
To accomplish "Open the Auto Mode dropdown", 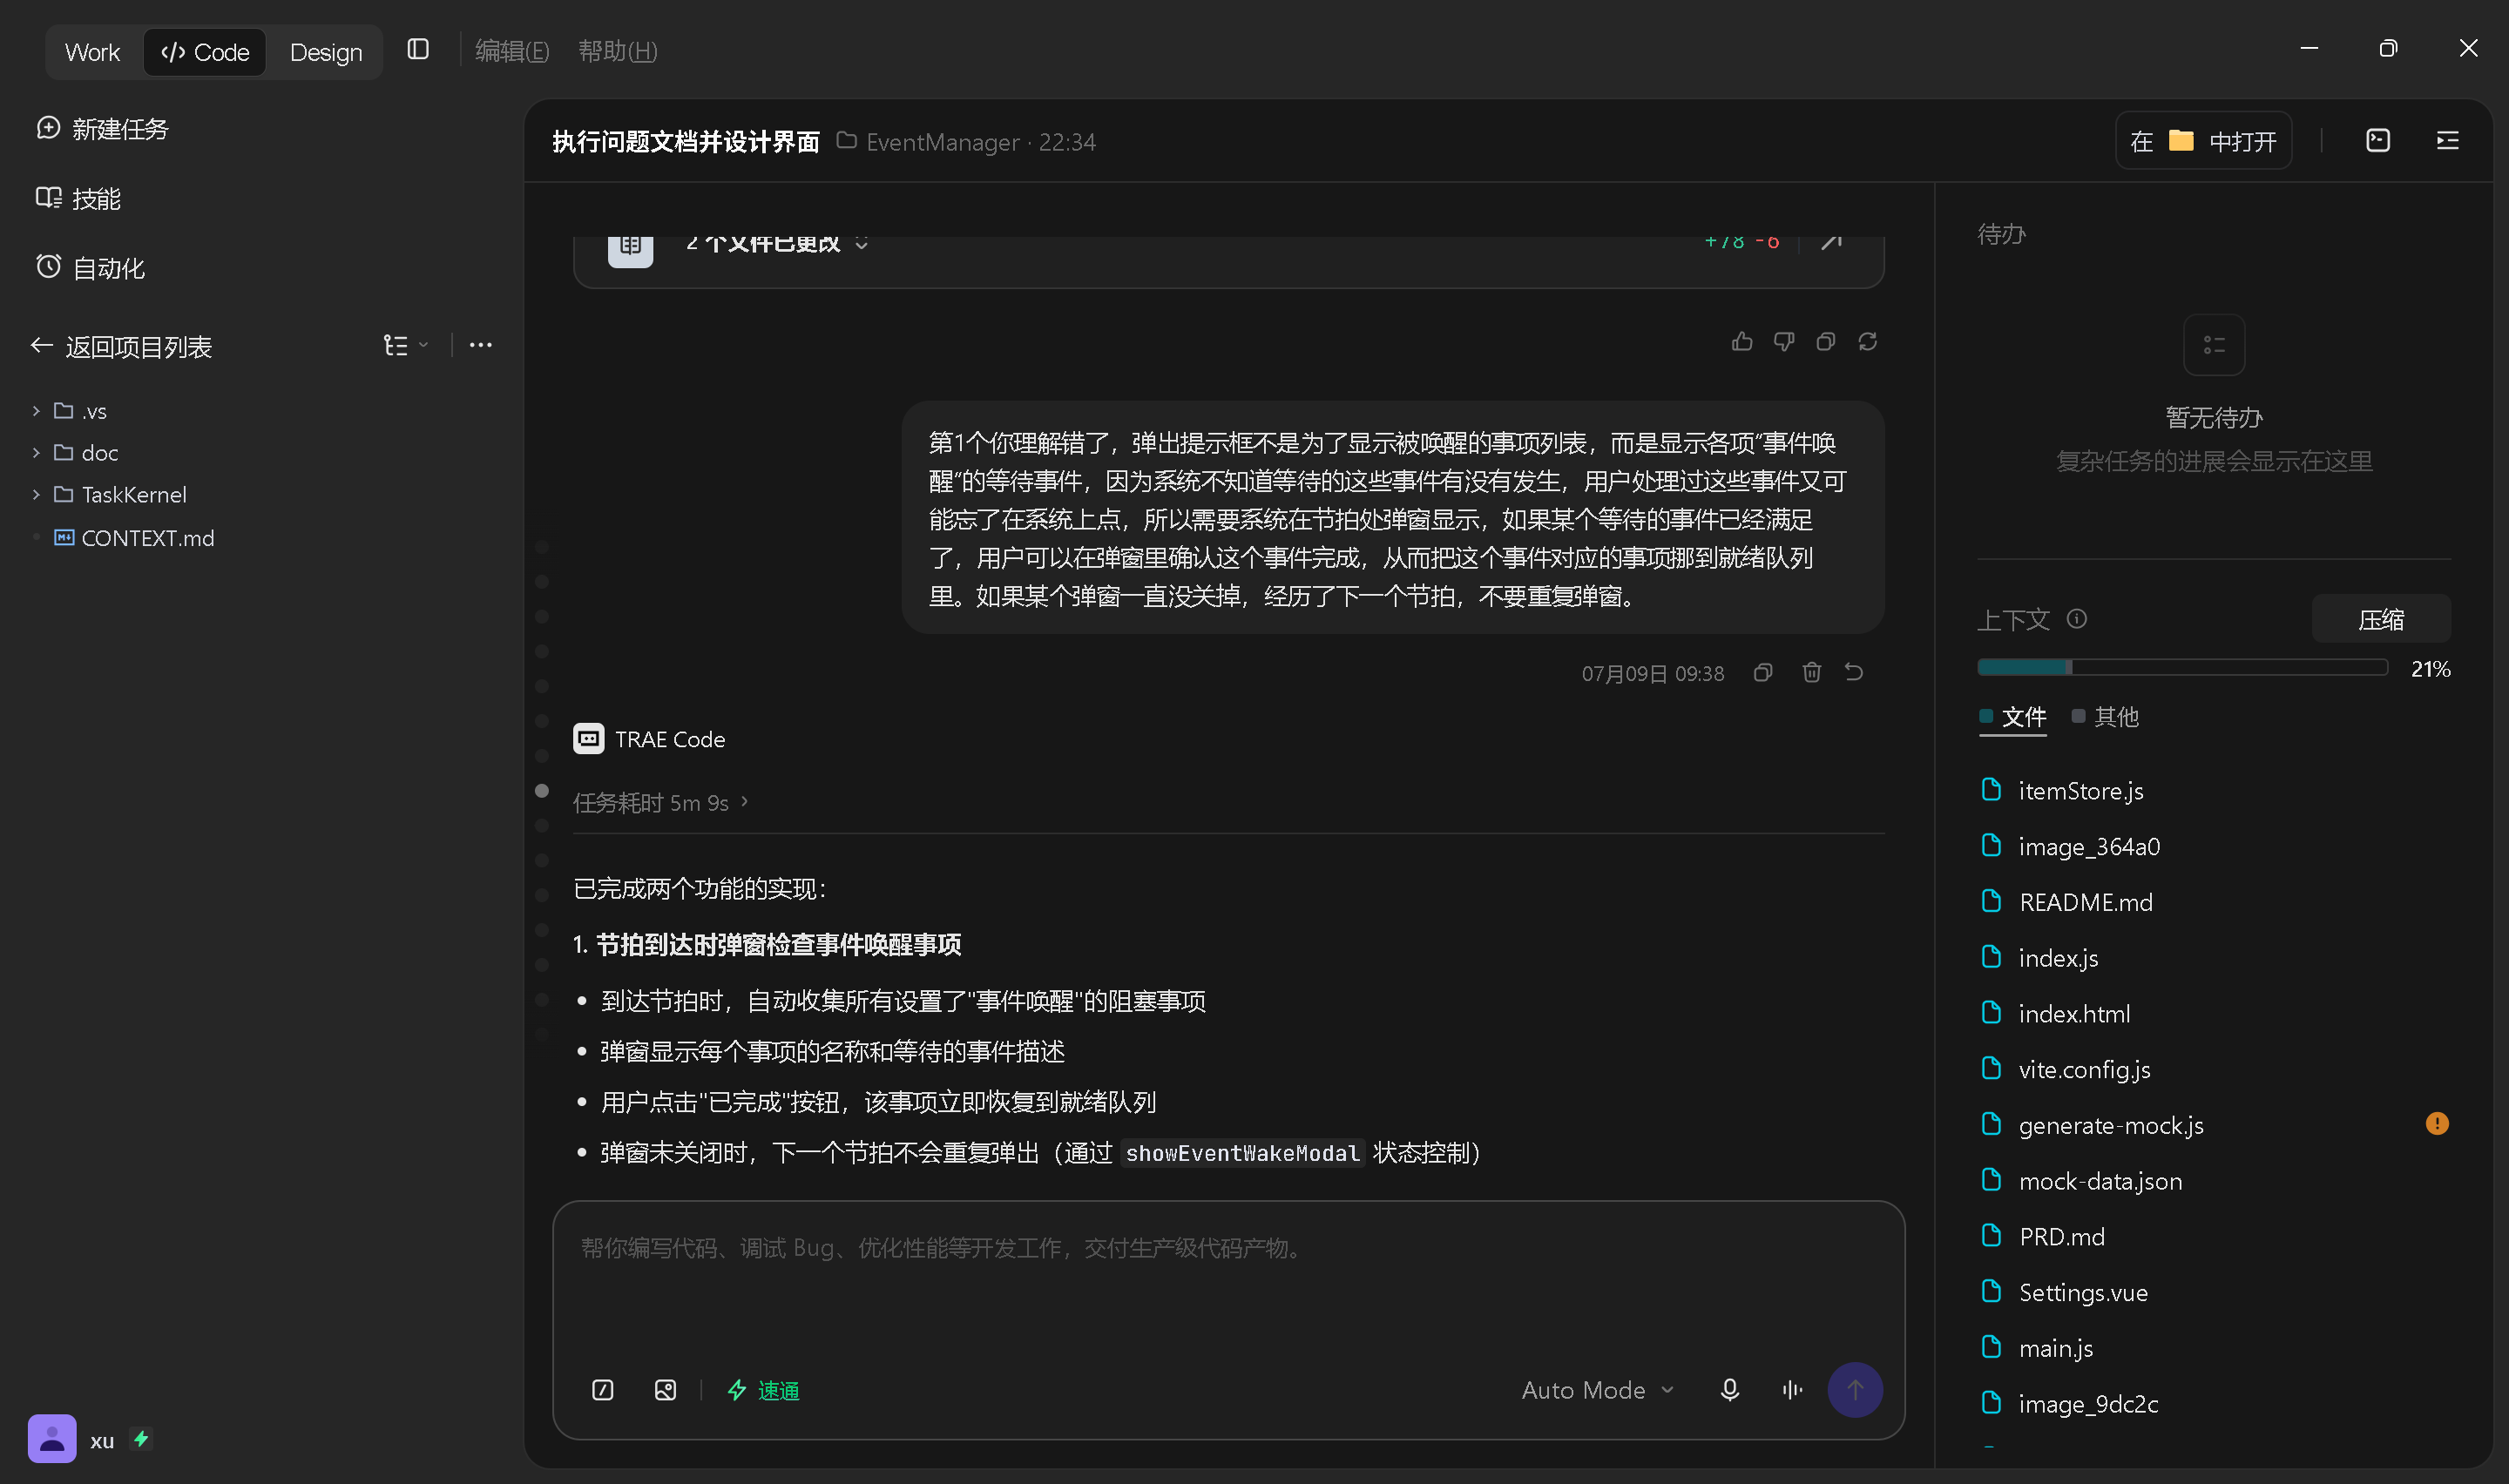I will [x=1597, y=1390].
